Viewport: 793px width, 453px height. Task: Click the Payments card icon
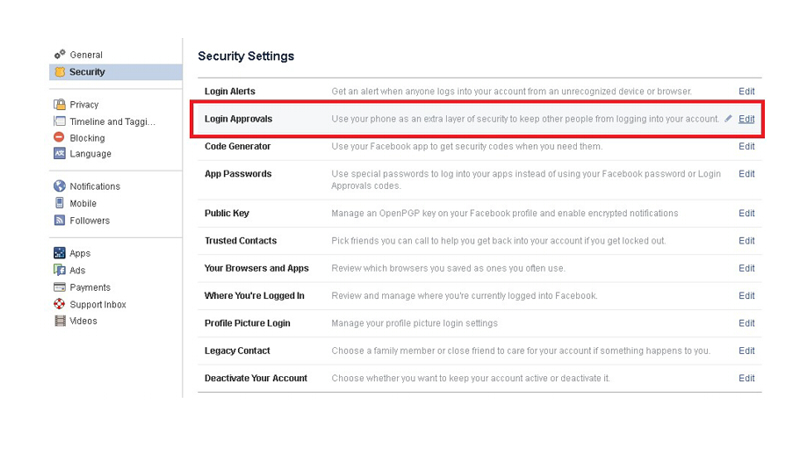coord(59,287)
